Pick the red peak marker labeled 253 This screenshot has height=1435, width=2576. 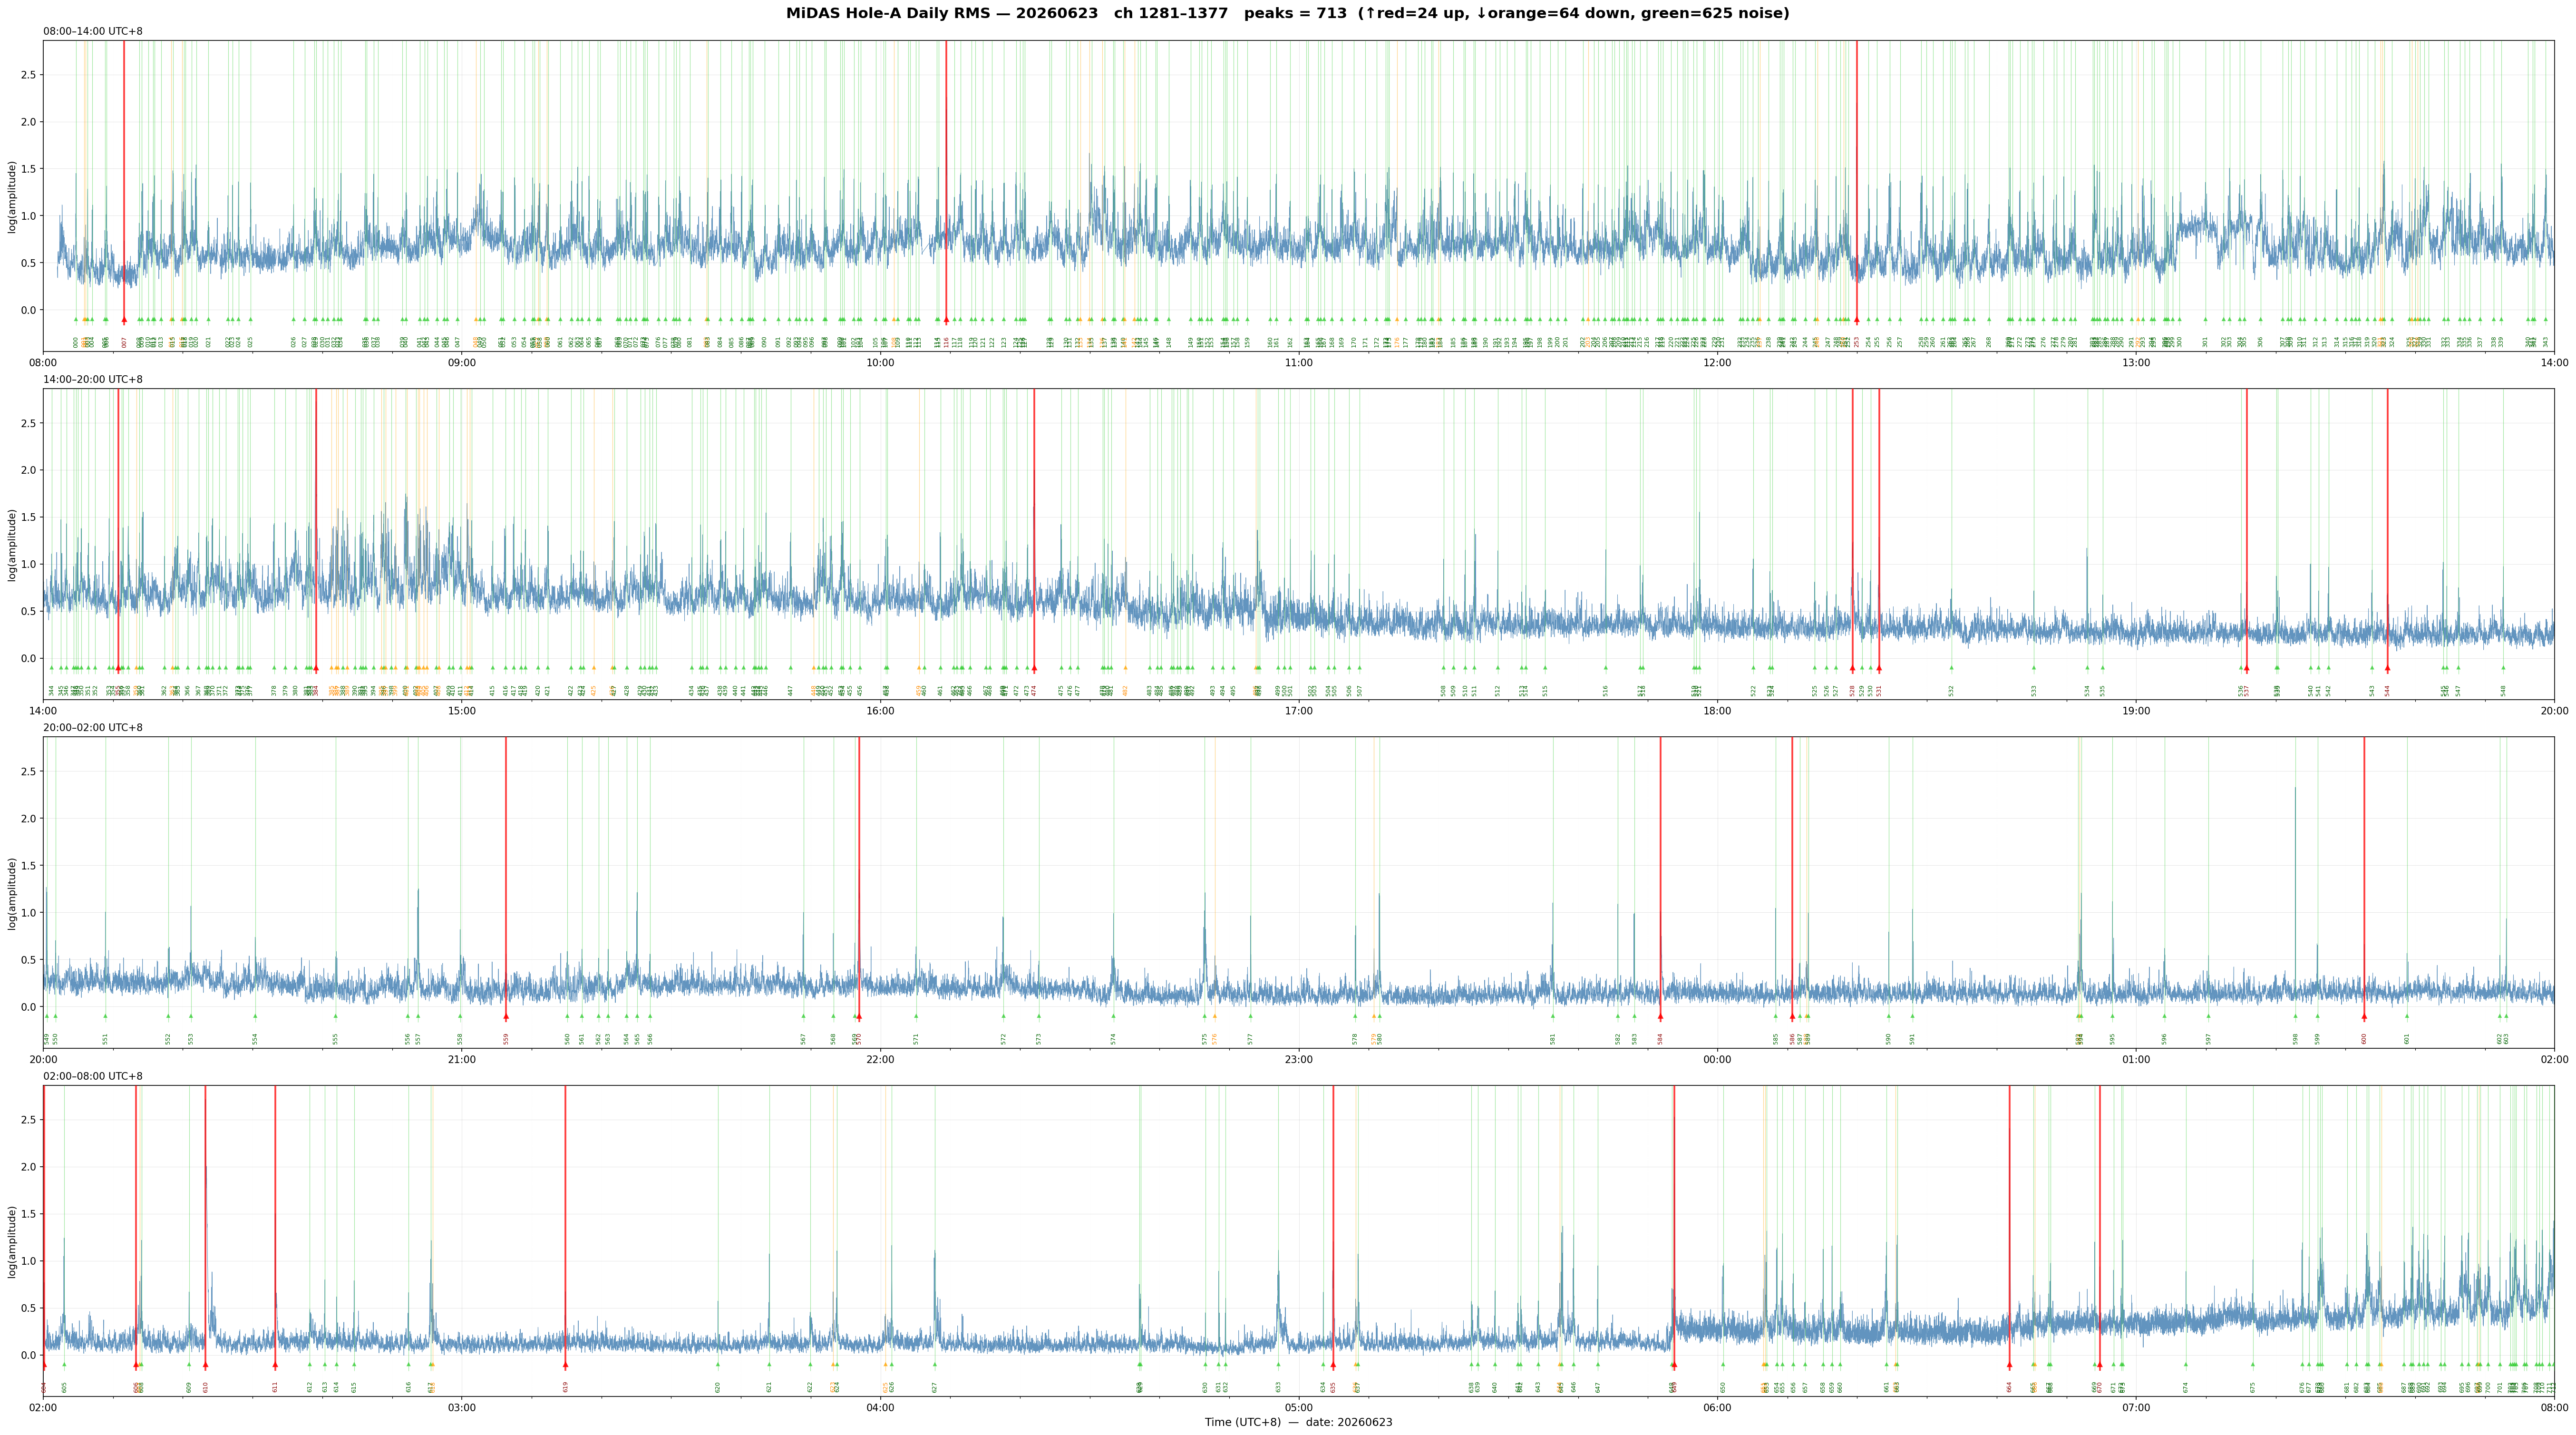point(1856,320)
